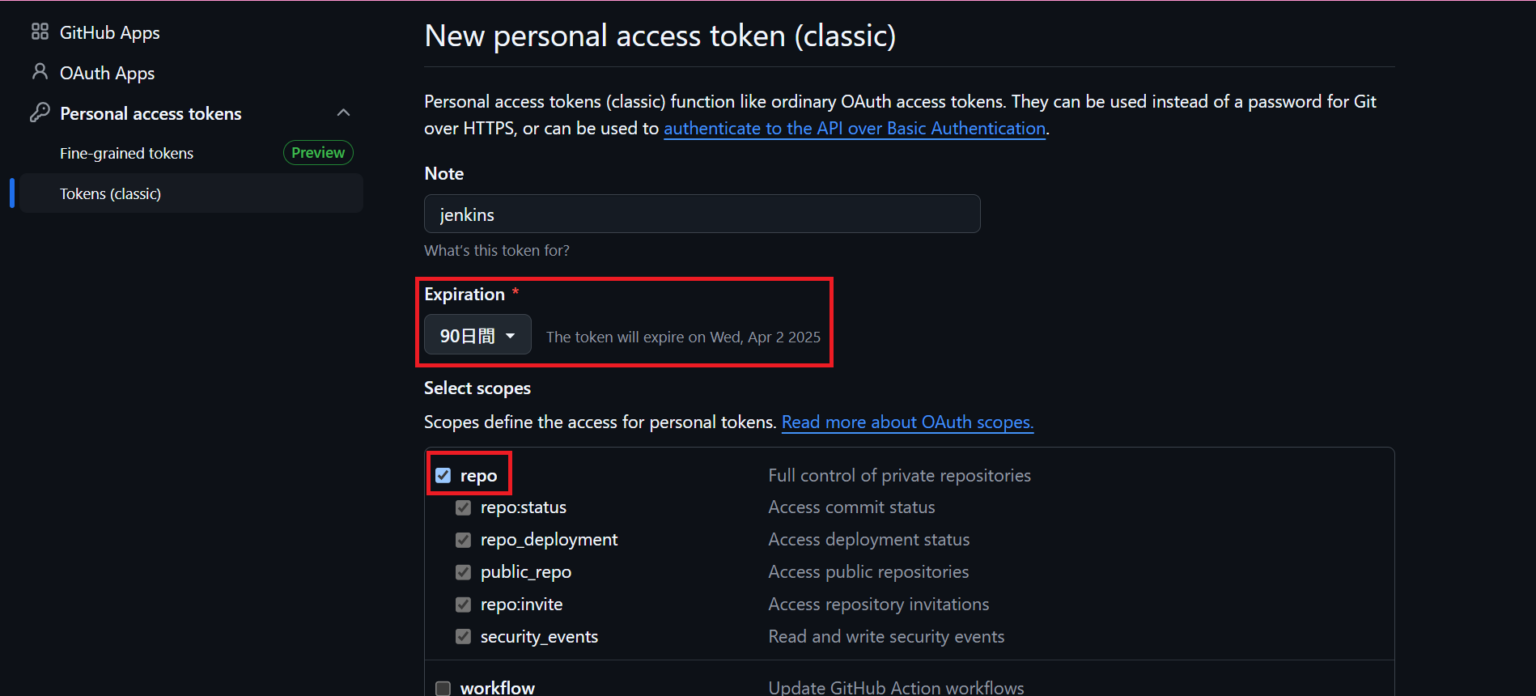Click the GitHub Apps grid icon
The height and width of the screenshot is (696, 1536).
[x=40, y=32]
